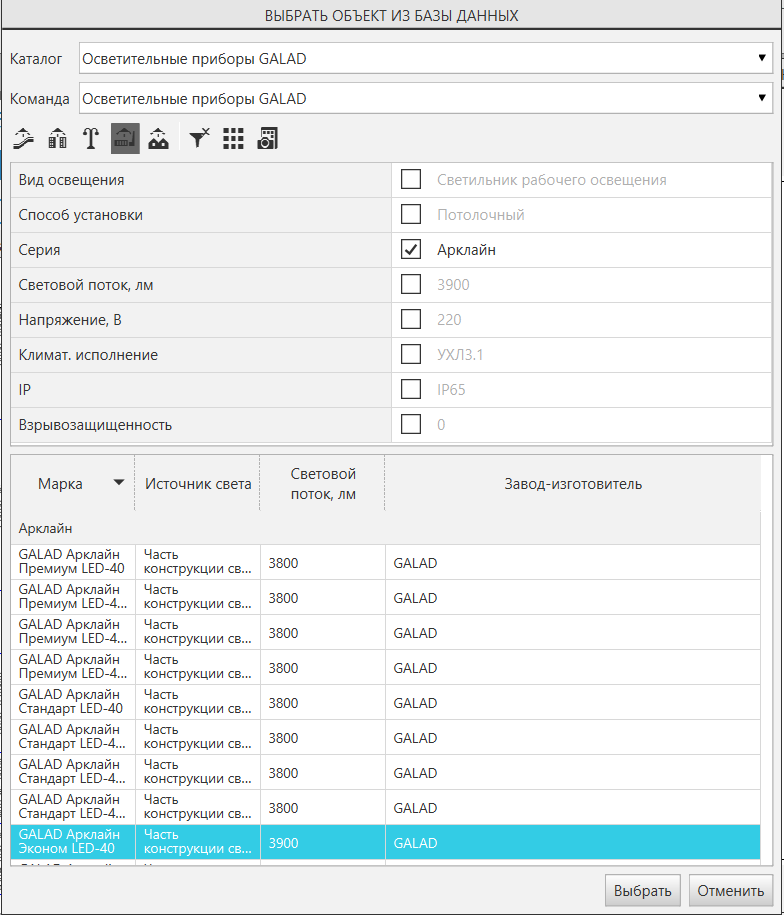The height and width of the screenshot is (915, 784).
Task: Select the road lighting category icon
Action: click(x=23, y=139)
